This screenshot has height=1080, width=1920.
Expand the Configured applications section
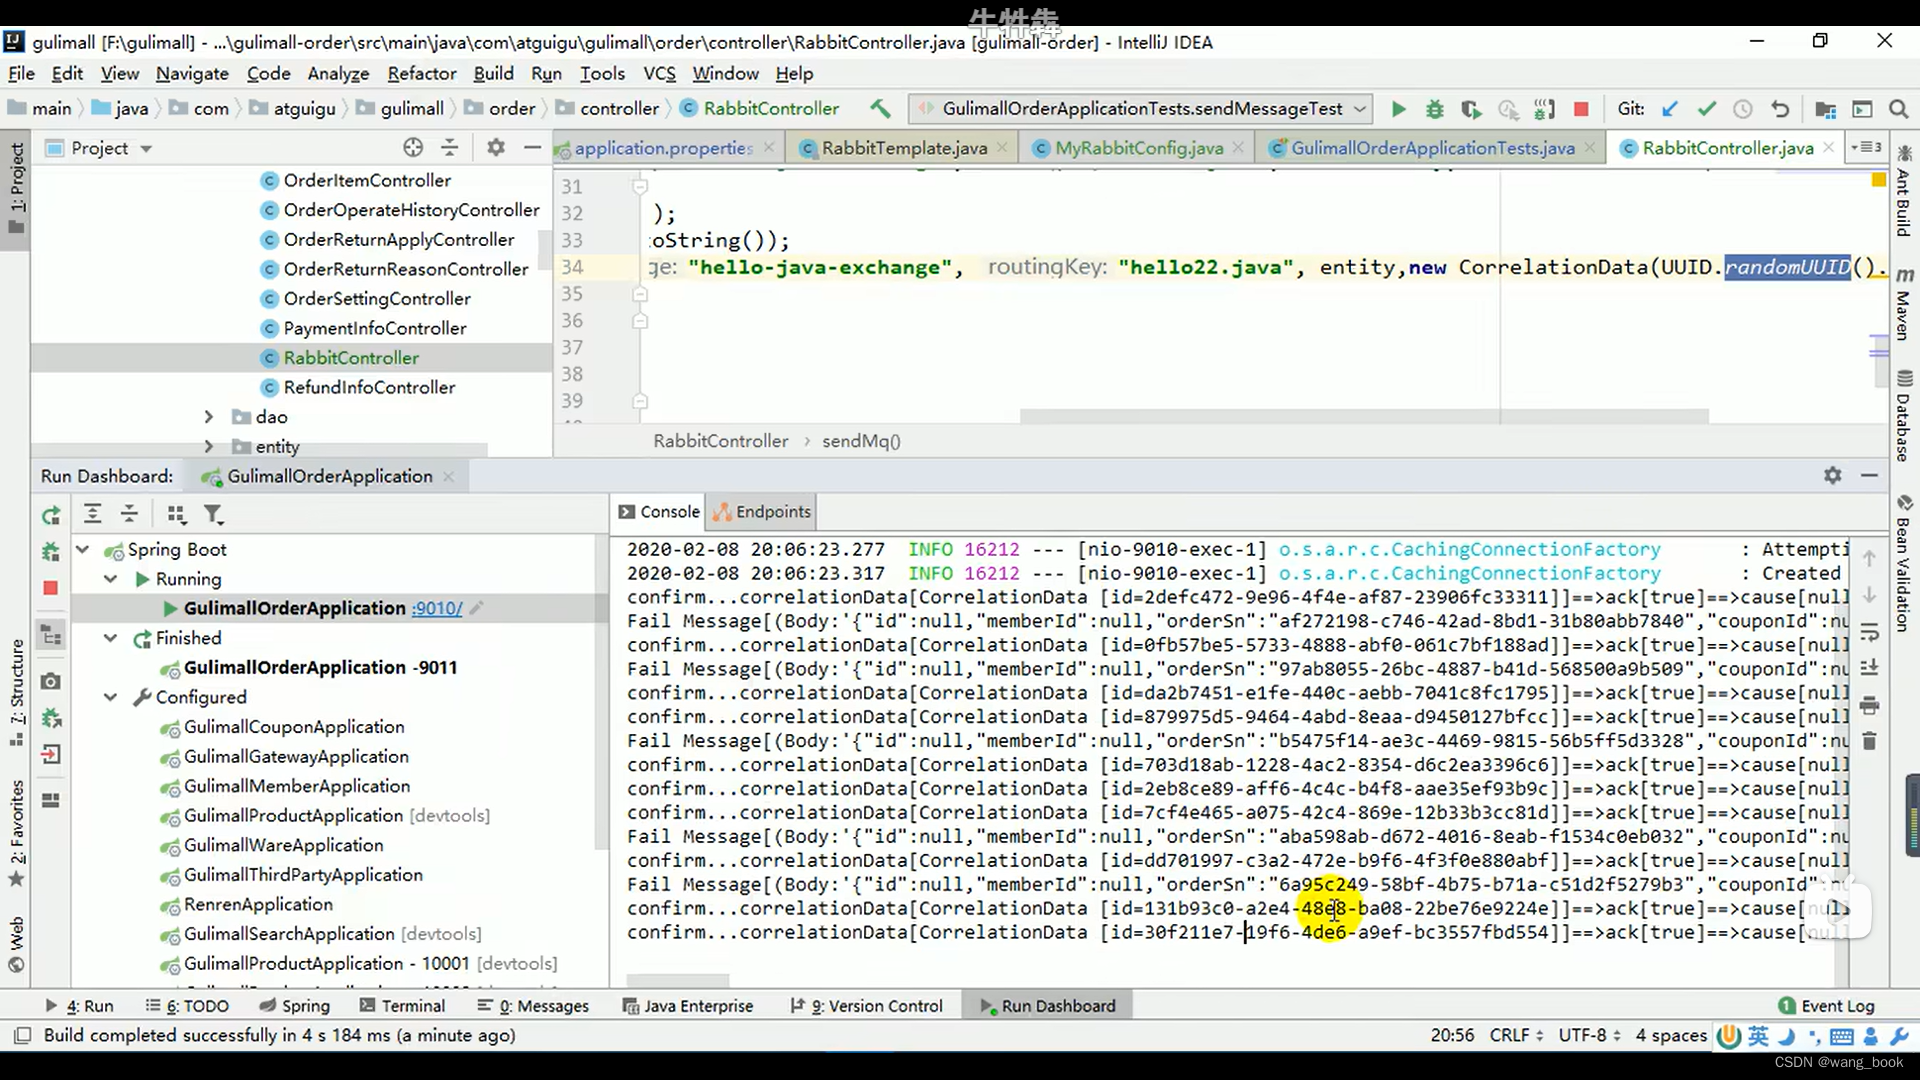tap(111, 696)
